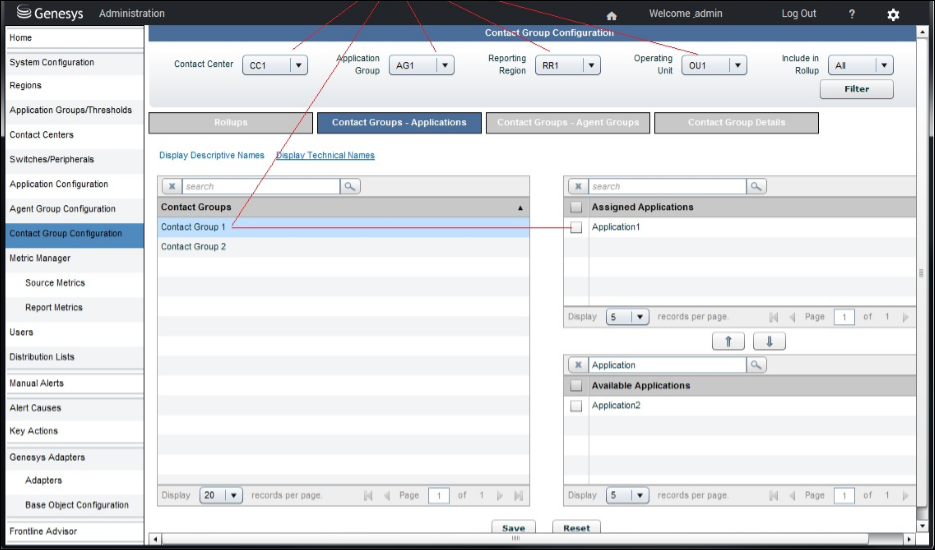Check the Assigned Applications select-all checkbox
This screenshot has width=935, height=550.
click(576, 208)
